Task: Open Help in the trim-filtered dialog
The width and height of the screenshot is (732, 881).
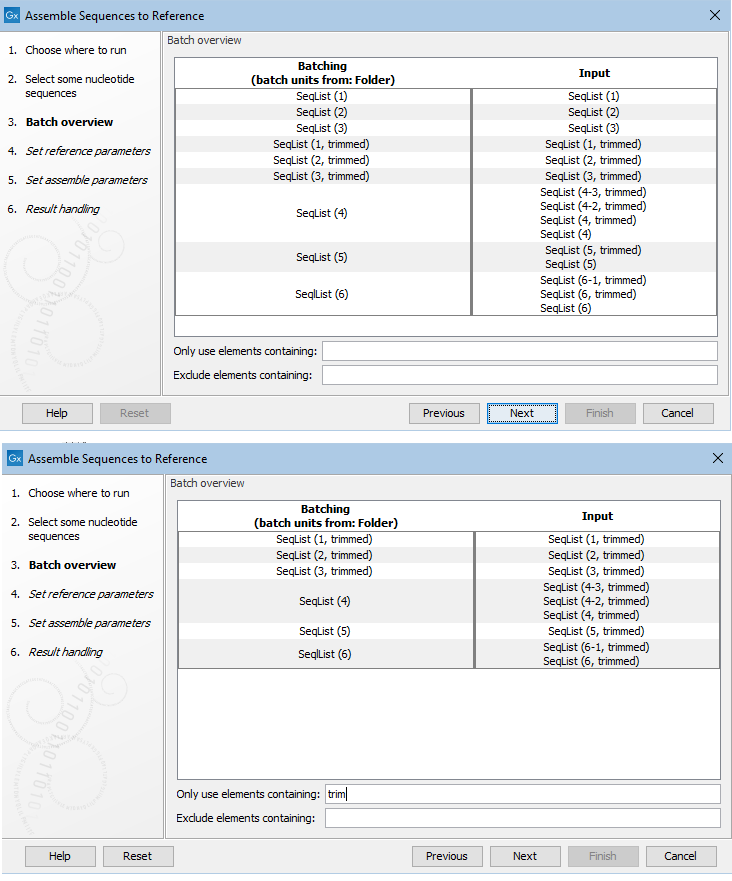Action: [60, 856]
